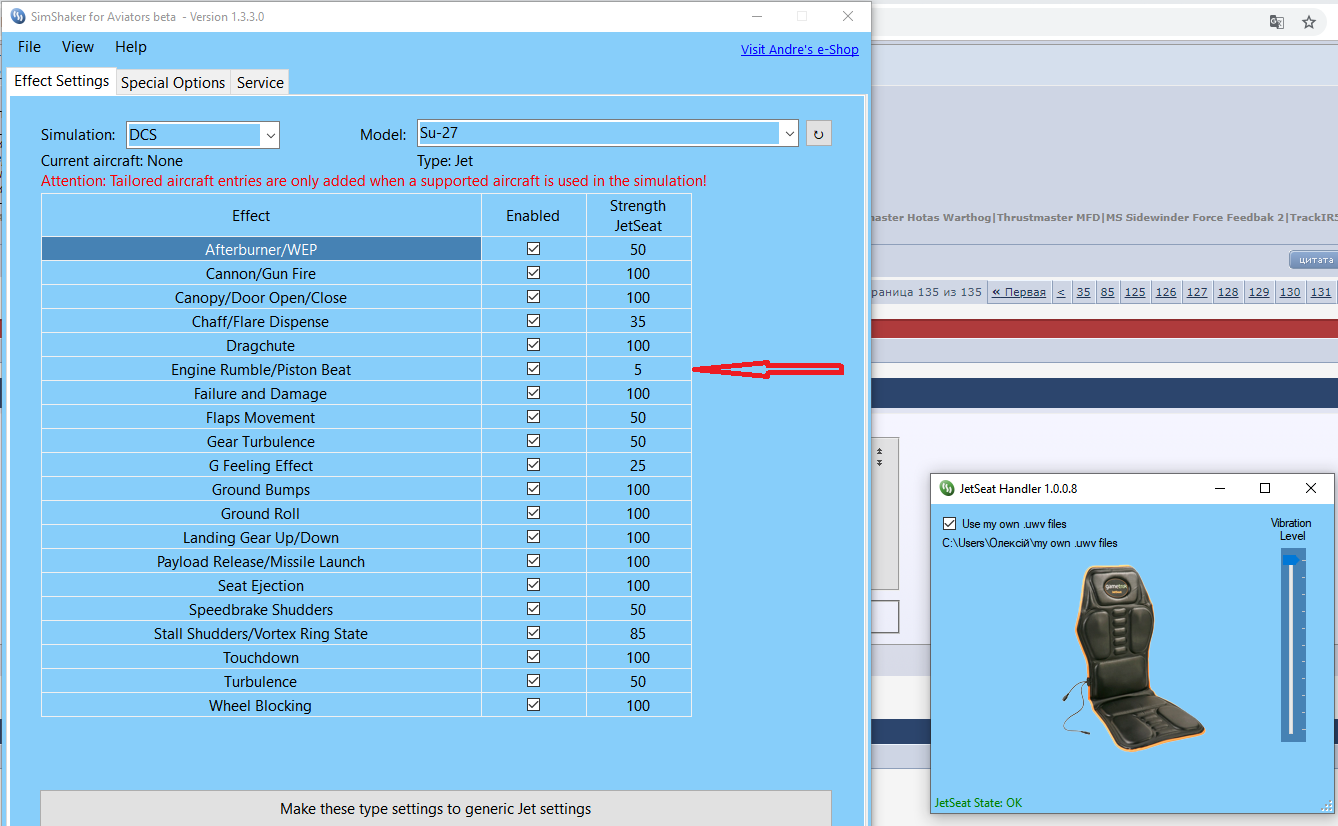Viewport: 1338px width, 826px height.
Task: Go to forum page 35 link
Action: click(1083, 292)
